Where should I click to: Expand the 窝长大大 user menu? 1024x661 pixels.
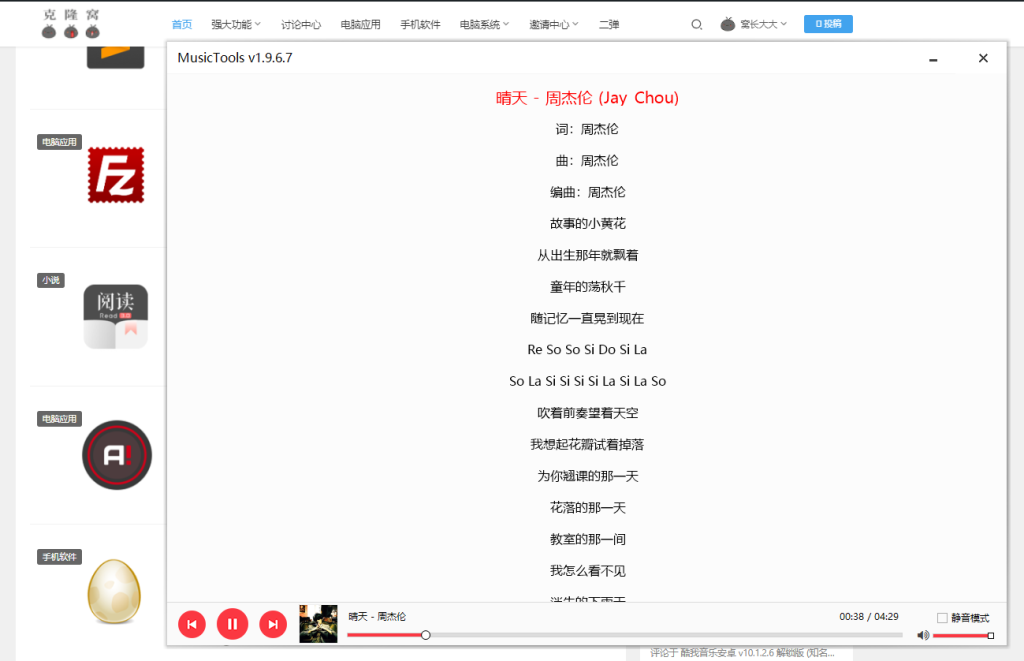coord(763,25)
